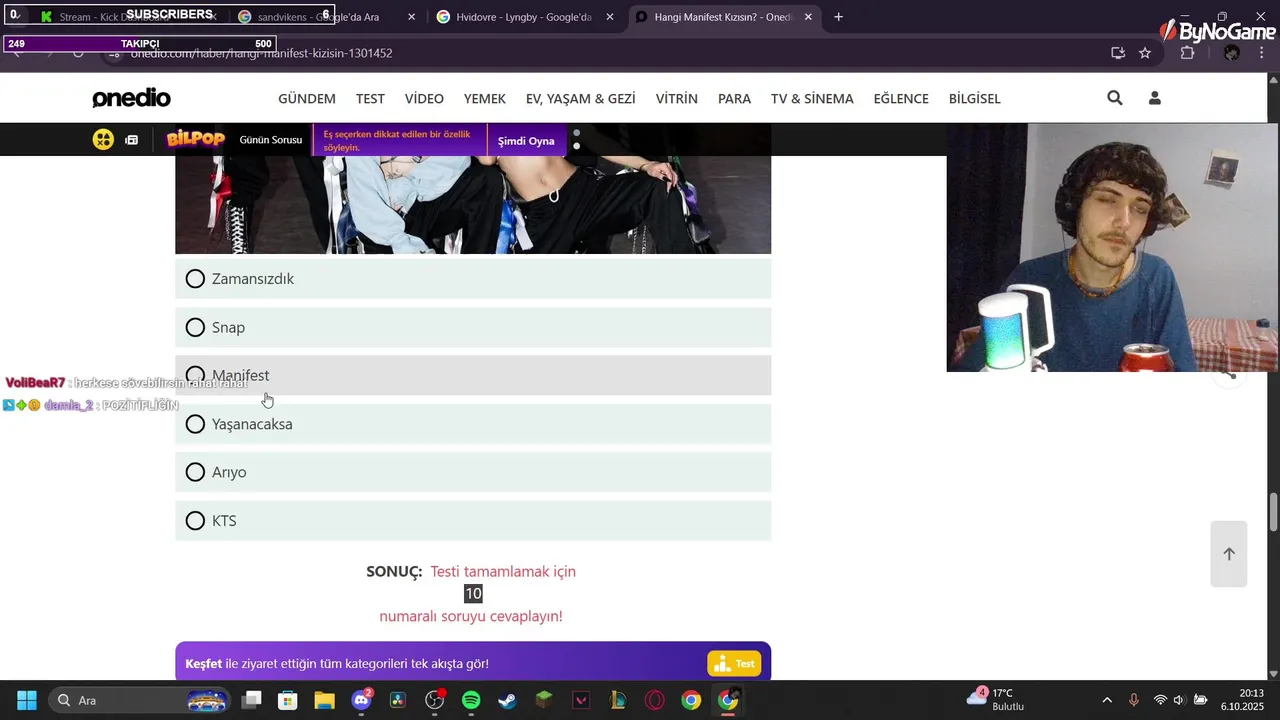Open the user account icon
The image size is (1280, 720).
pyautogui.click(x=1155, y=98)
